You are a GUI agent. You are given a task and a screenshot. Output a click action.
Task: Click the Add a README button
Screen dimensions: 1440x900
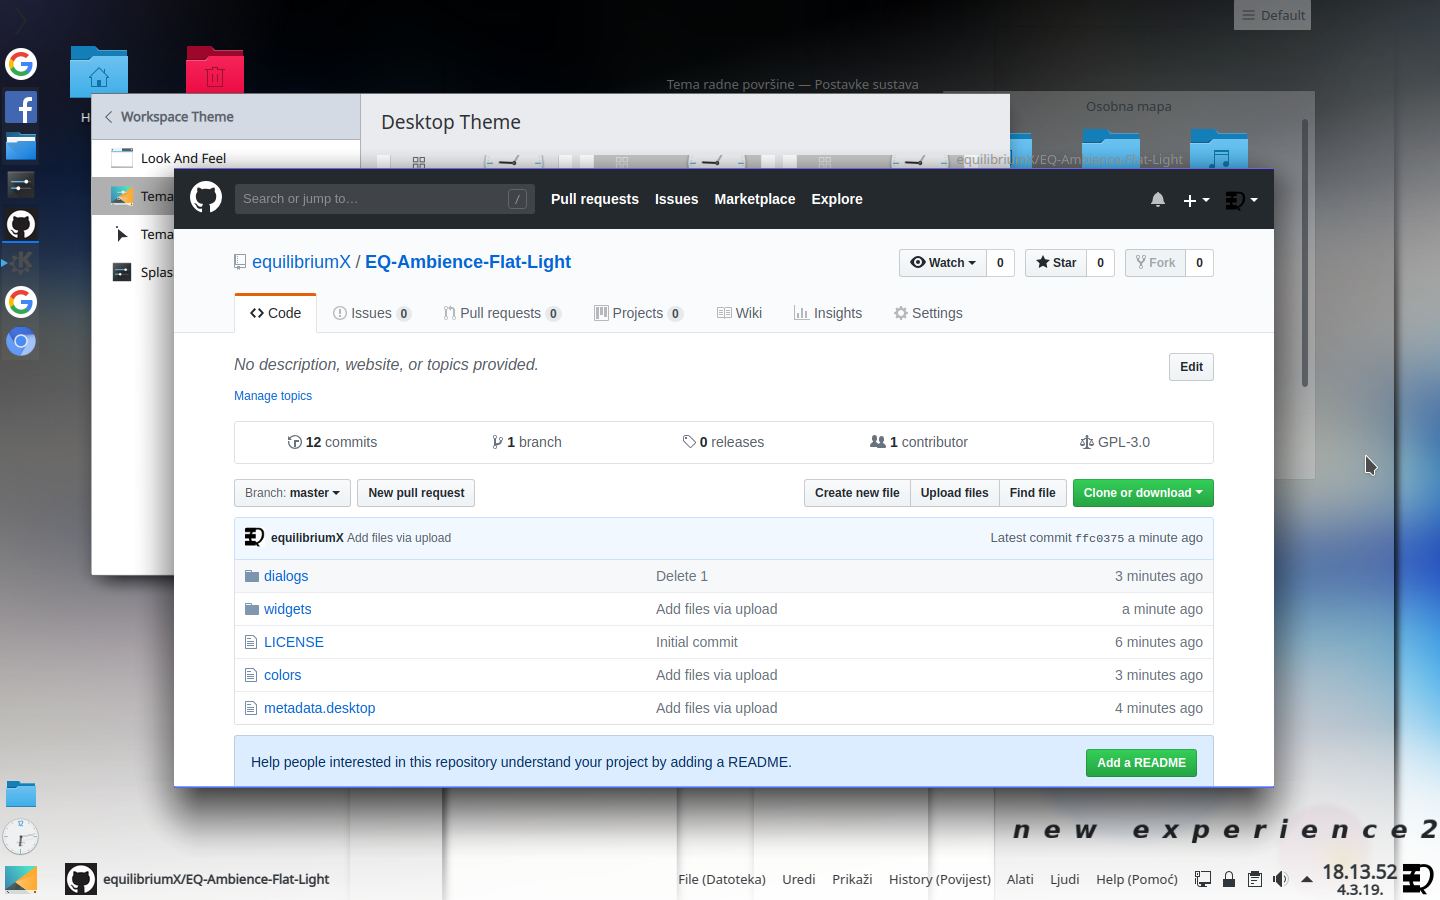tap(1141, 763)
